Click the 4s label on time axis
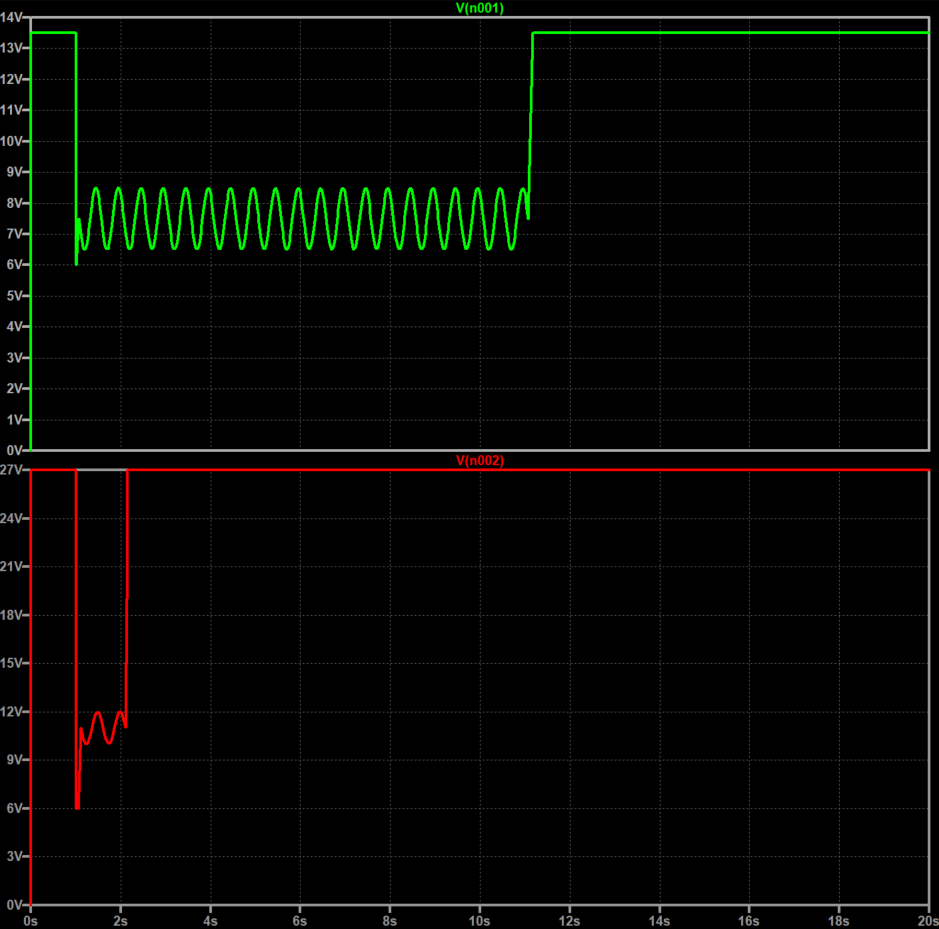Image resolution: width=939 pixels, height=929 pixels. 210,921
